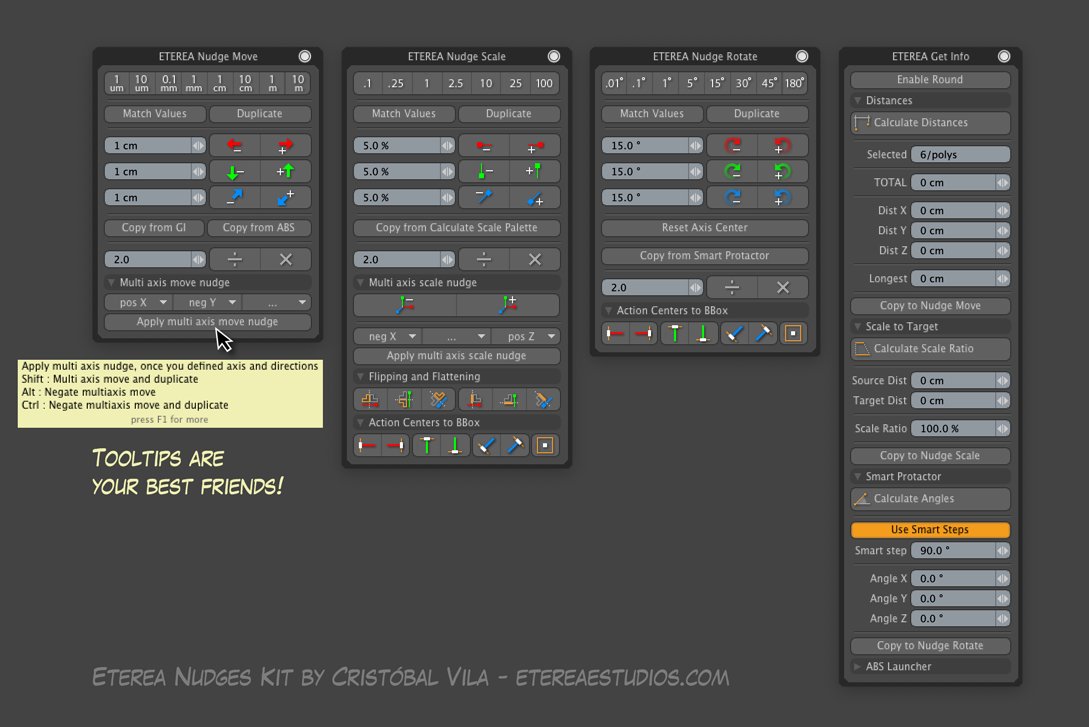
Task: Collapse Smart Protactor section
Action: pyautogui.click(x=858, y=476)
